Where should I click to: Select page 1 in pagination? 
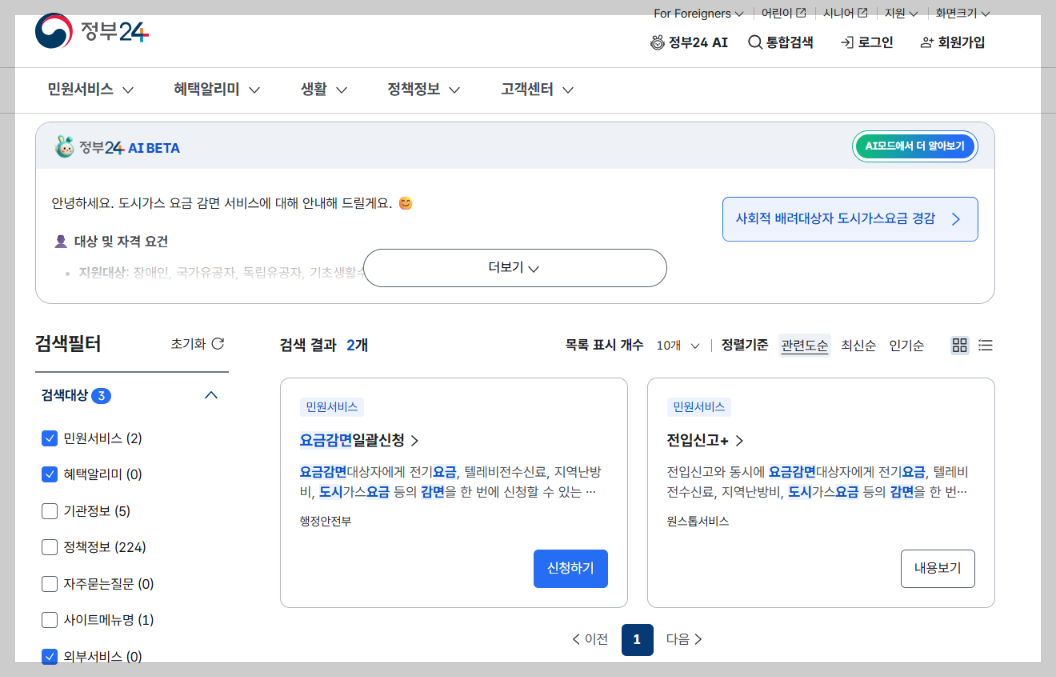[637, 639]
